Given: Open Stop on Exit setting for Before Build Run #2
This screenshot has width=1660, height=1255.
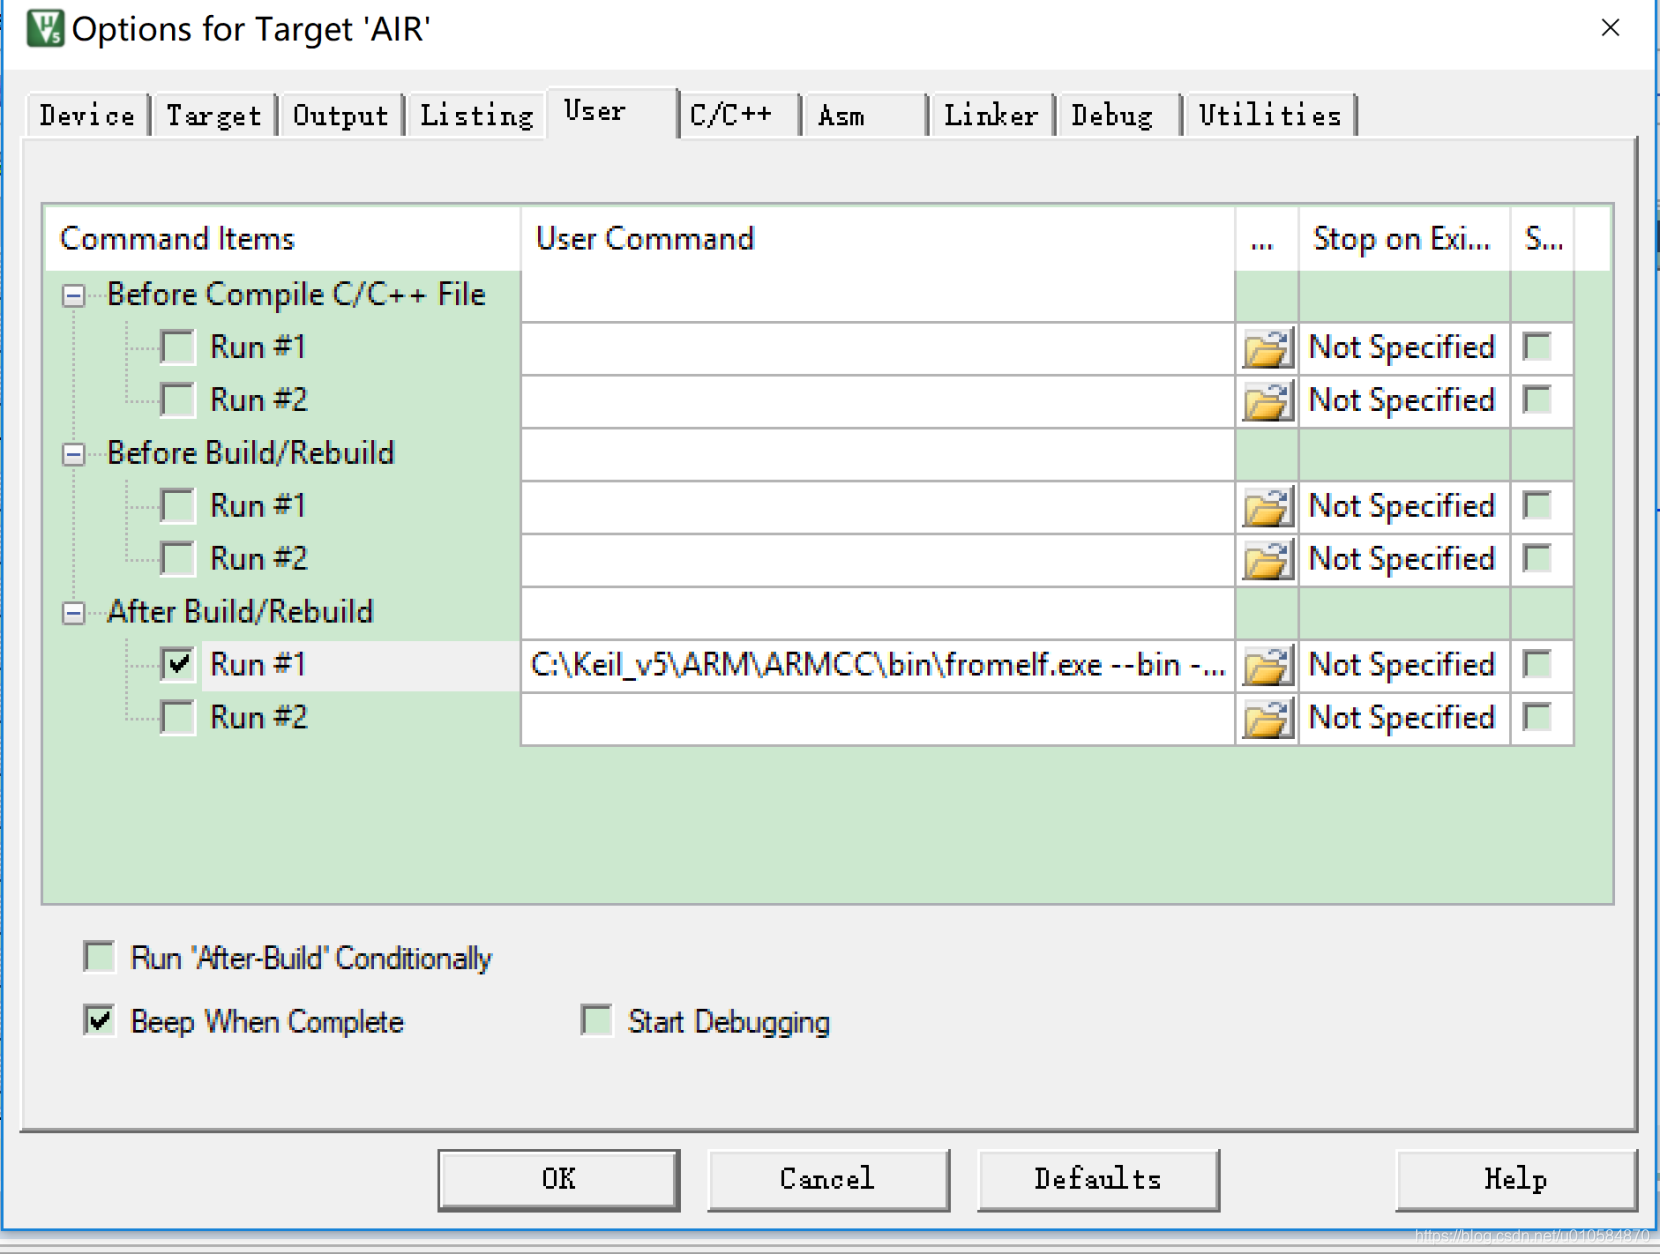Looking at the screenshot, I should coord(1403,560).
